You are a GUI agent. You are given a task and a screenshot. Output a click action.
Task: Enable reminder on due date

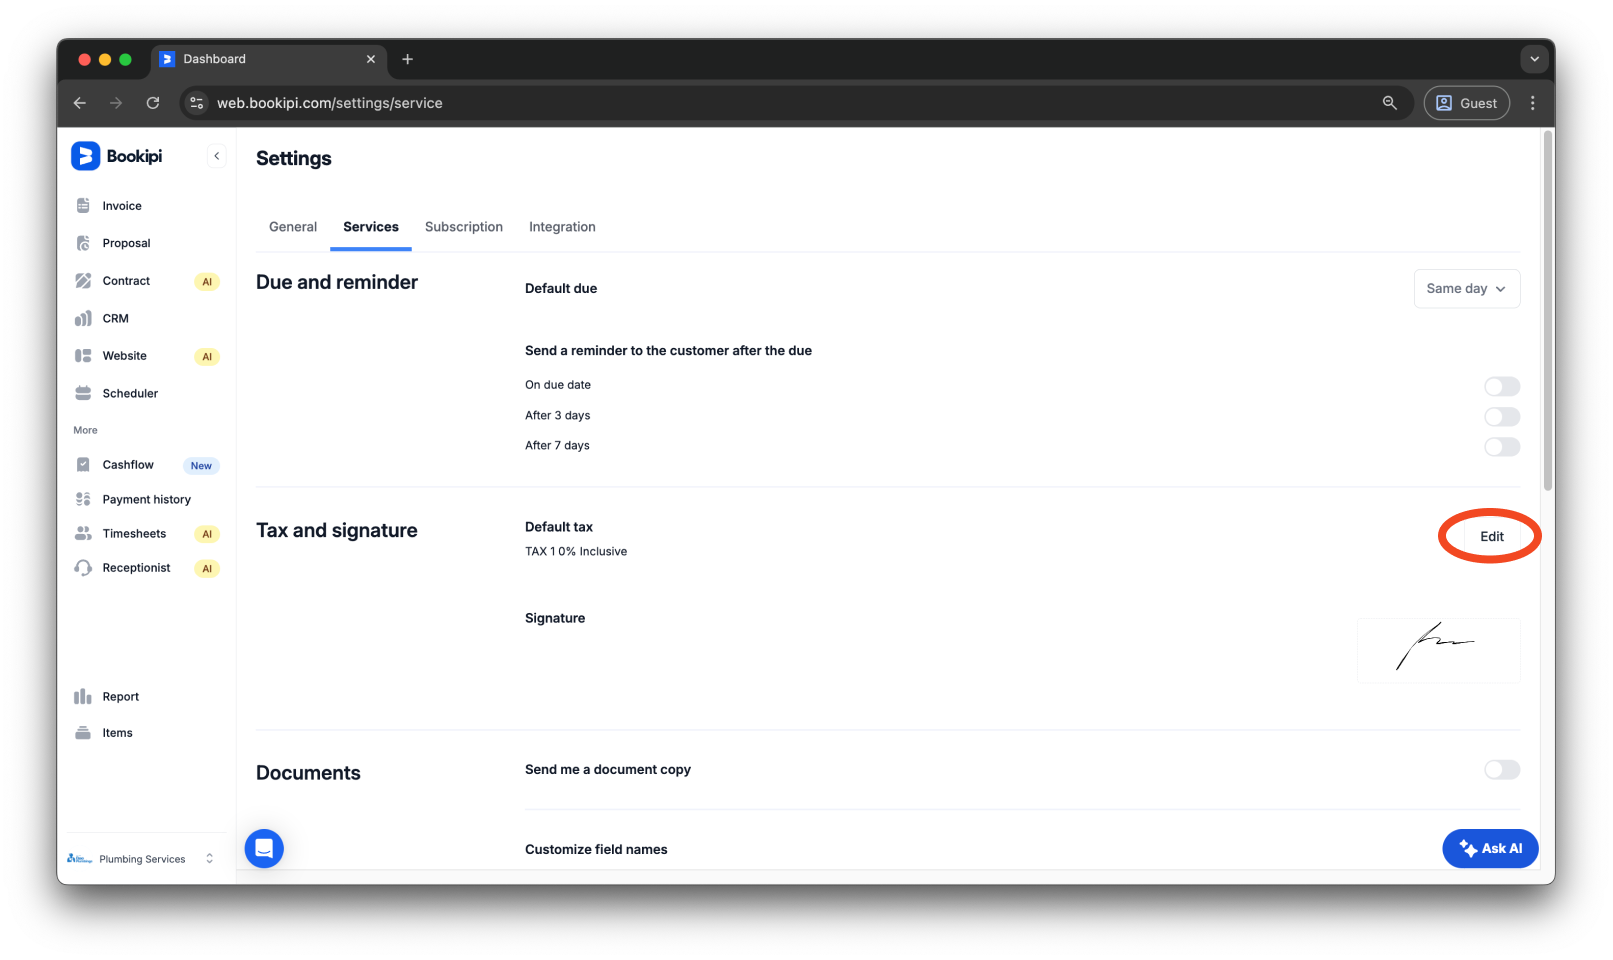pyautogui.click(x=1501, y=386)
